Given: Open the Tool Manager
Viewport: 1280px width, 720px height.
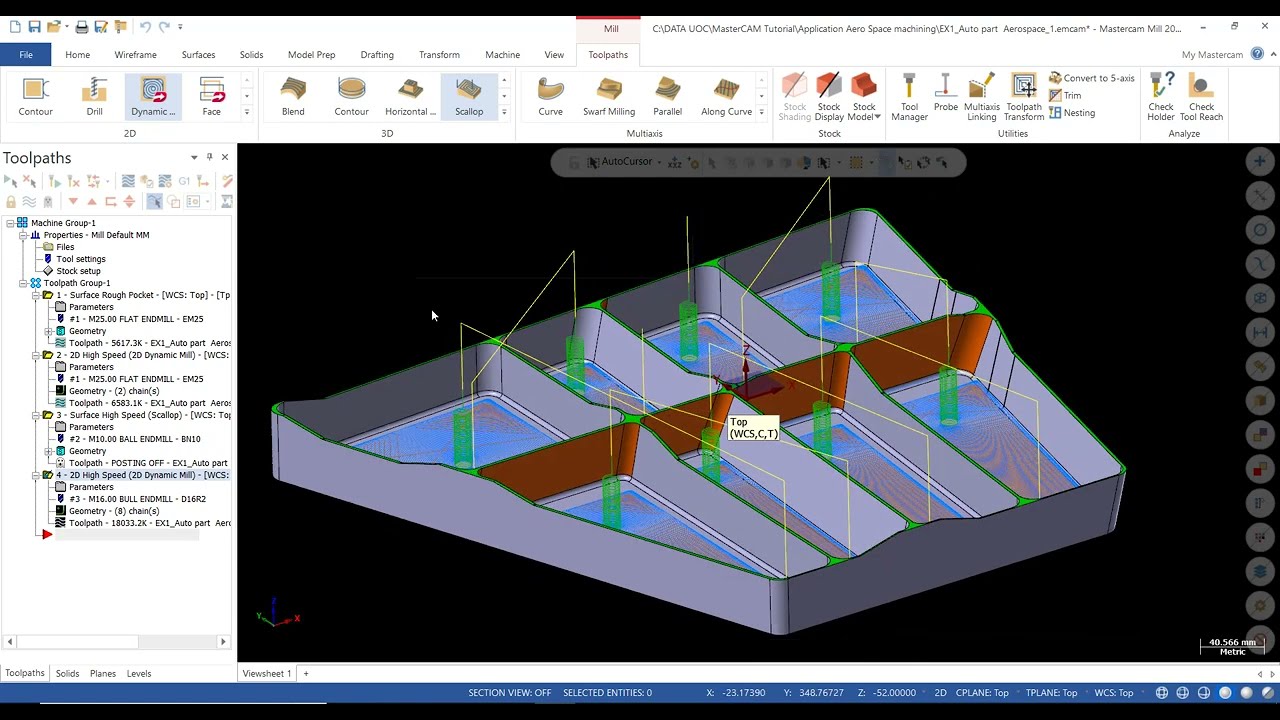Looking at the screenshot, I should point(909,97).
